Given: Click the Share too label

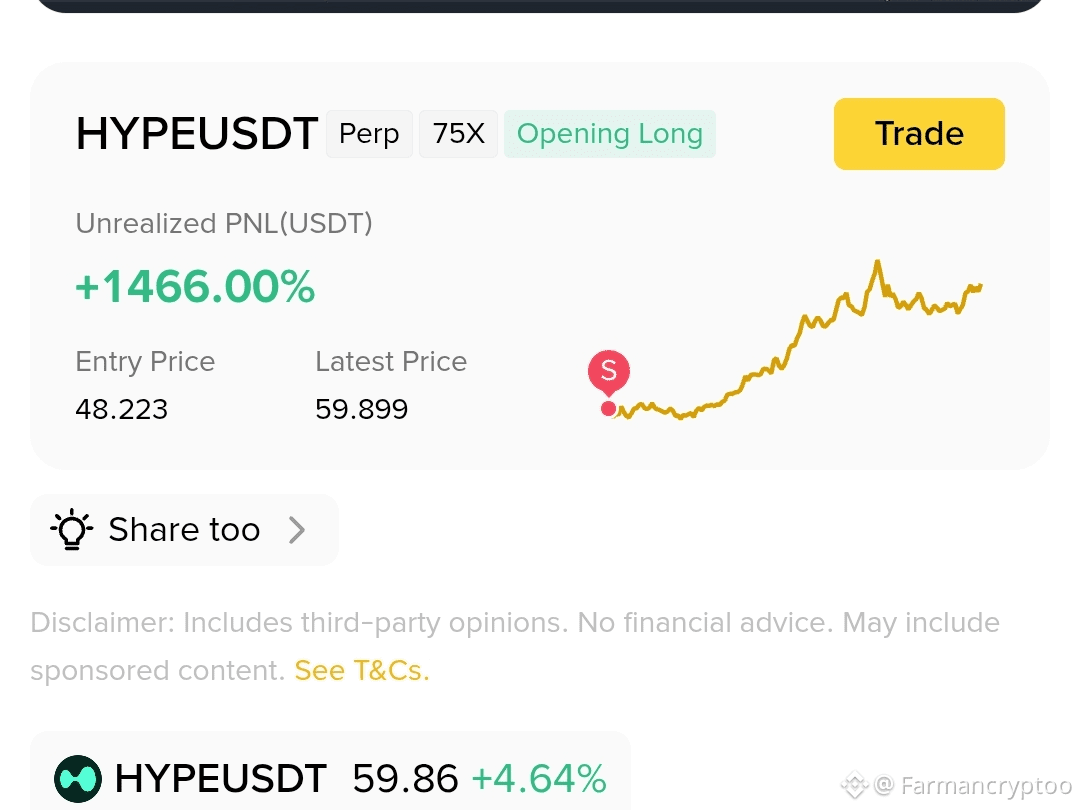Looking at the screenshot, I should pyautogui.click(x=185, y=530).
